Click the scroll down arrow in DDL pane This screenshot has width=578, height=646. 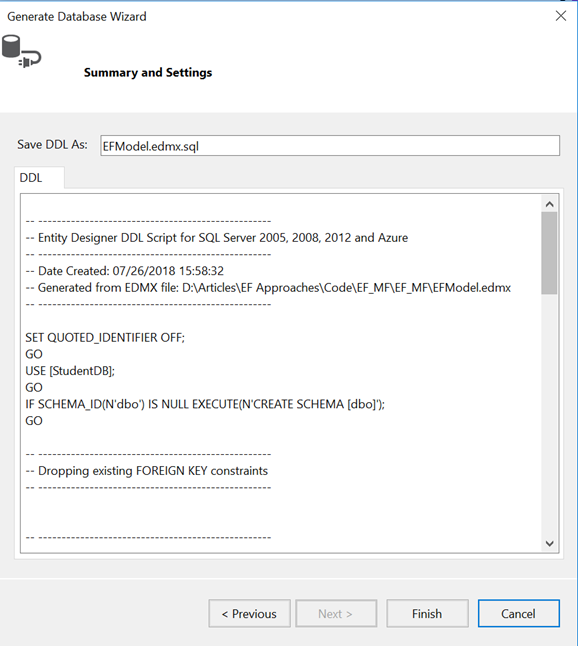click(549, 543)
